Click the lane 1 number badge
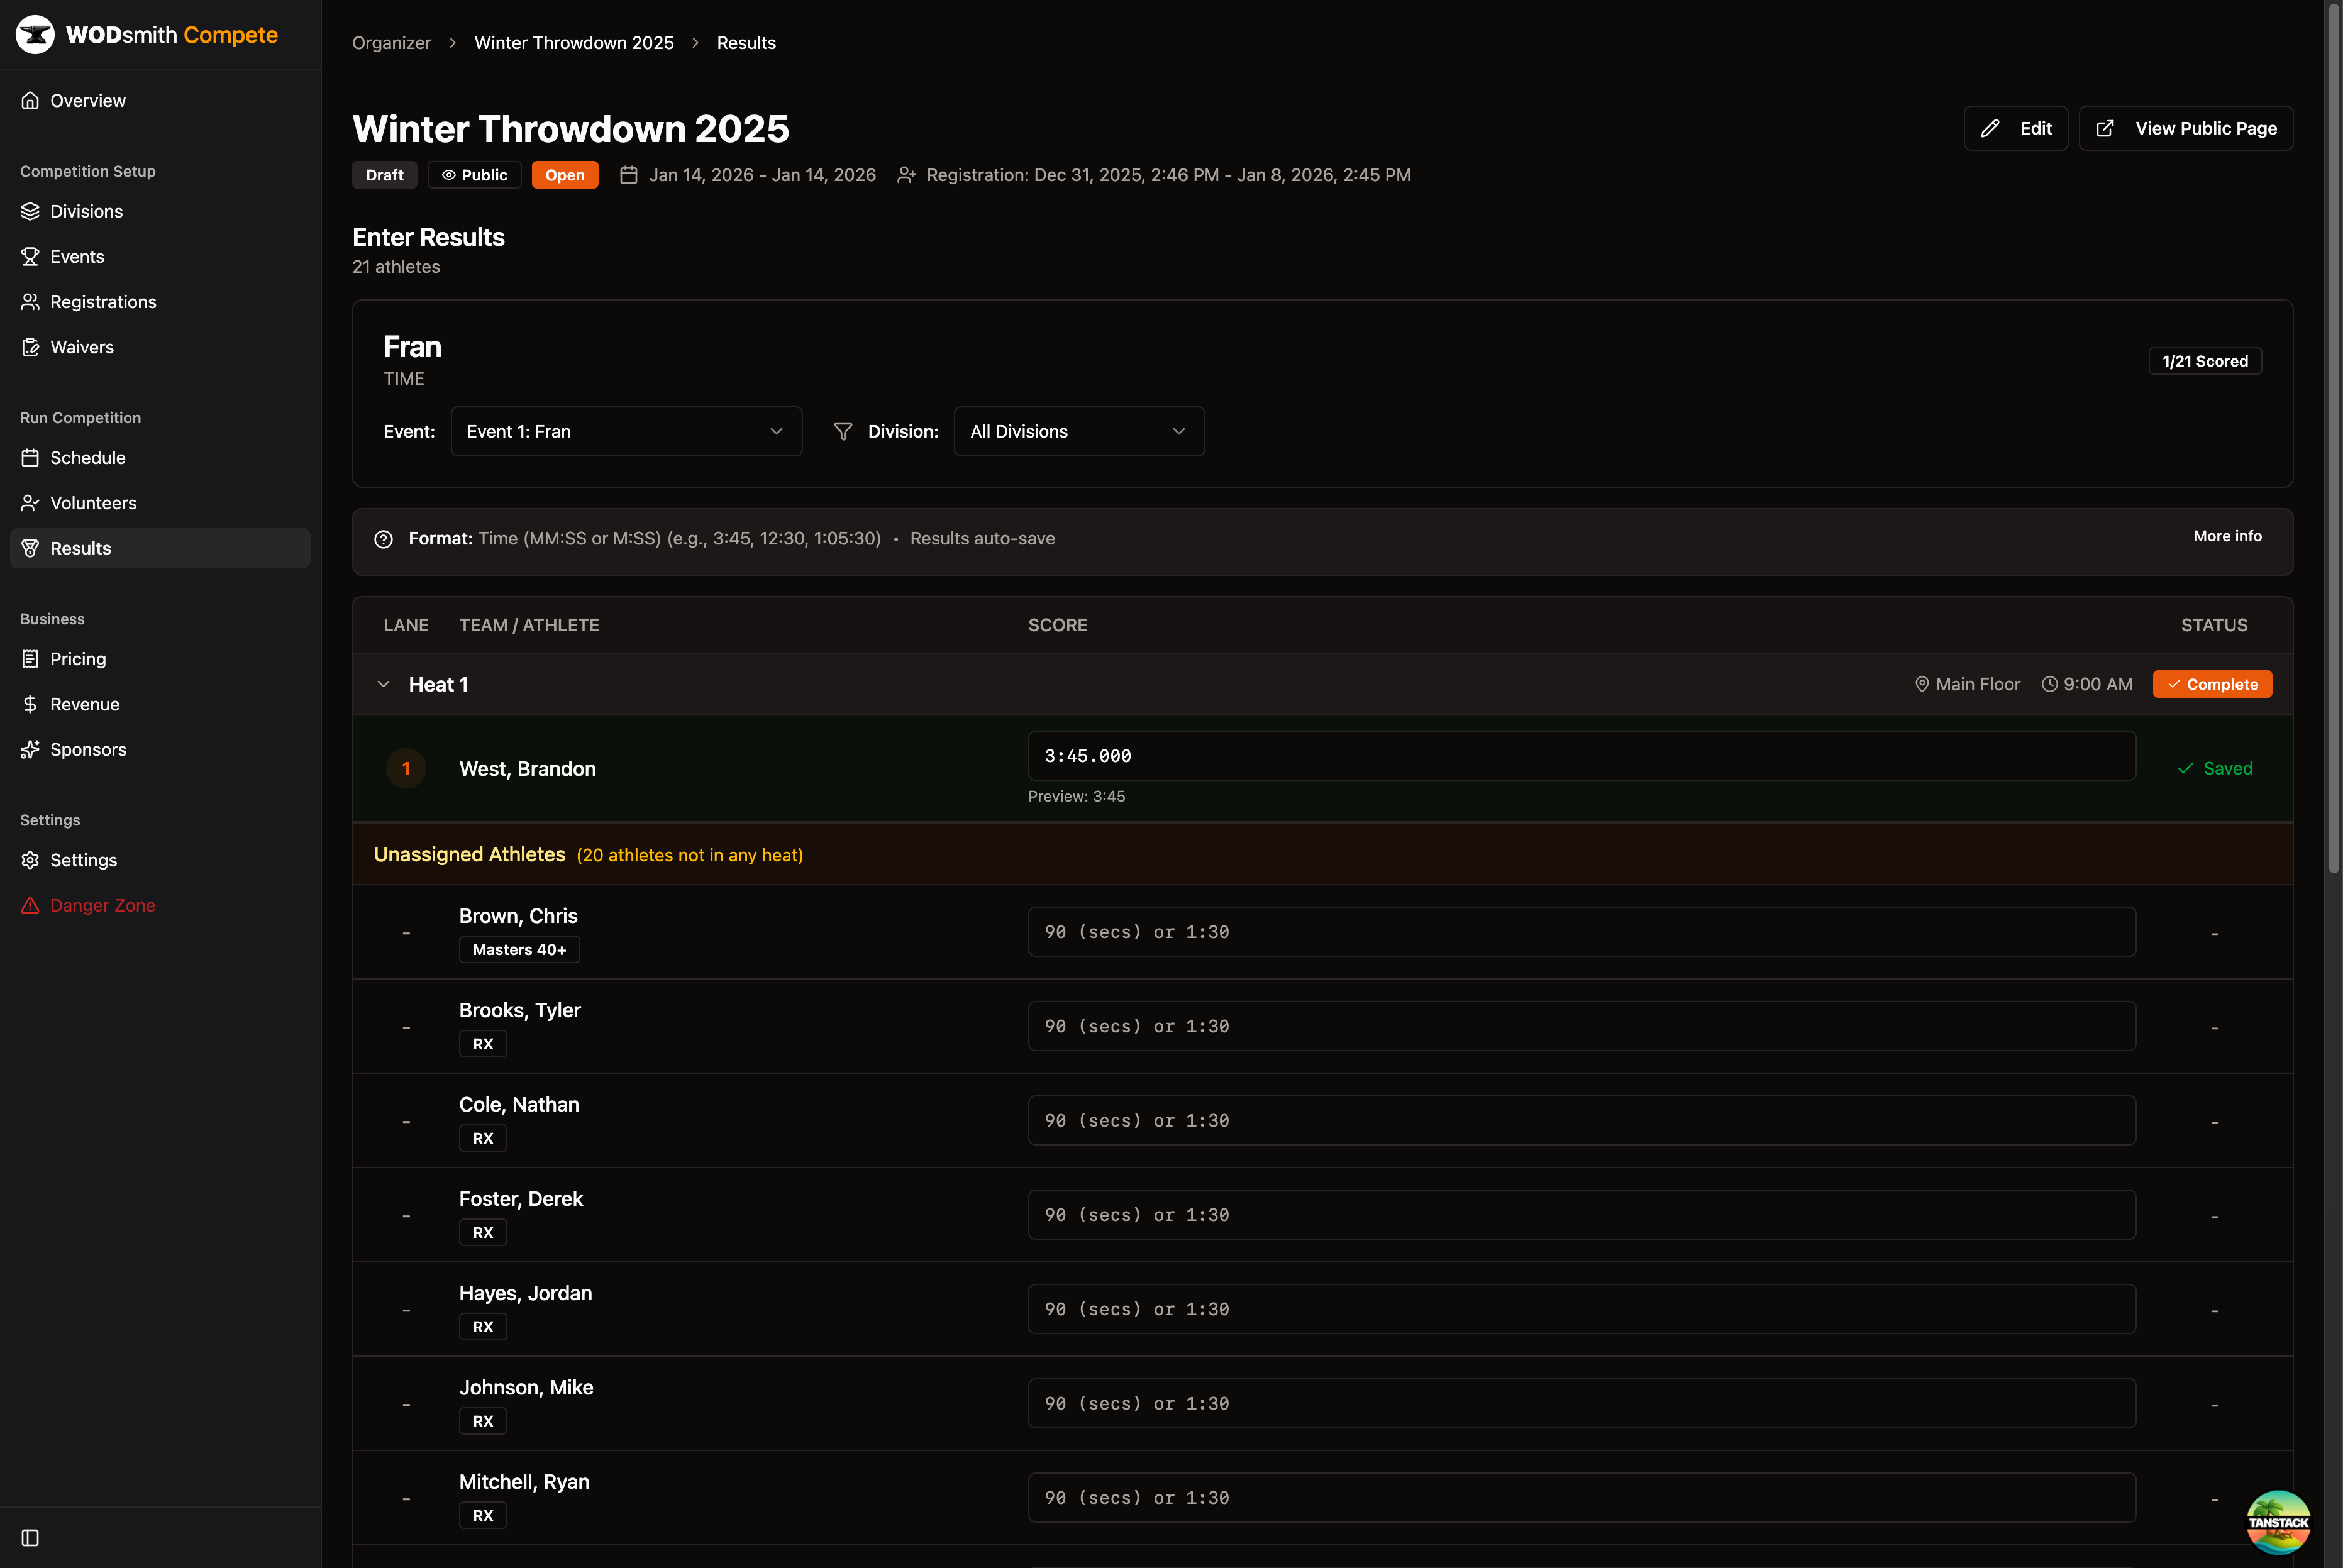Viewport: 2343px width, 1568px height. pos(406,768)
